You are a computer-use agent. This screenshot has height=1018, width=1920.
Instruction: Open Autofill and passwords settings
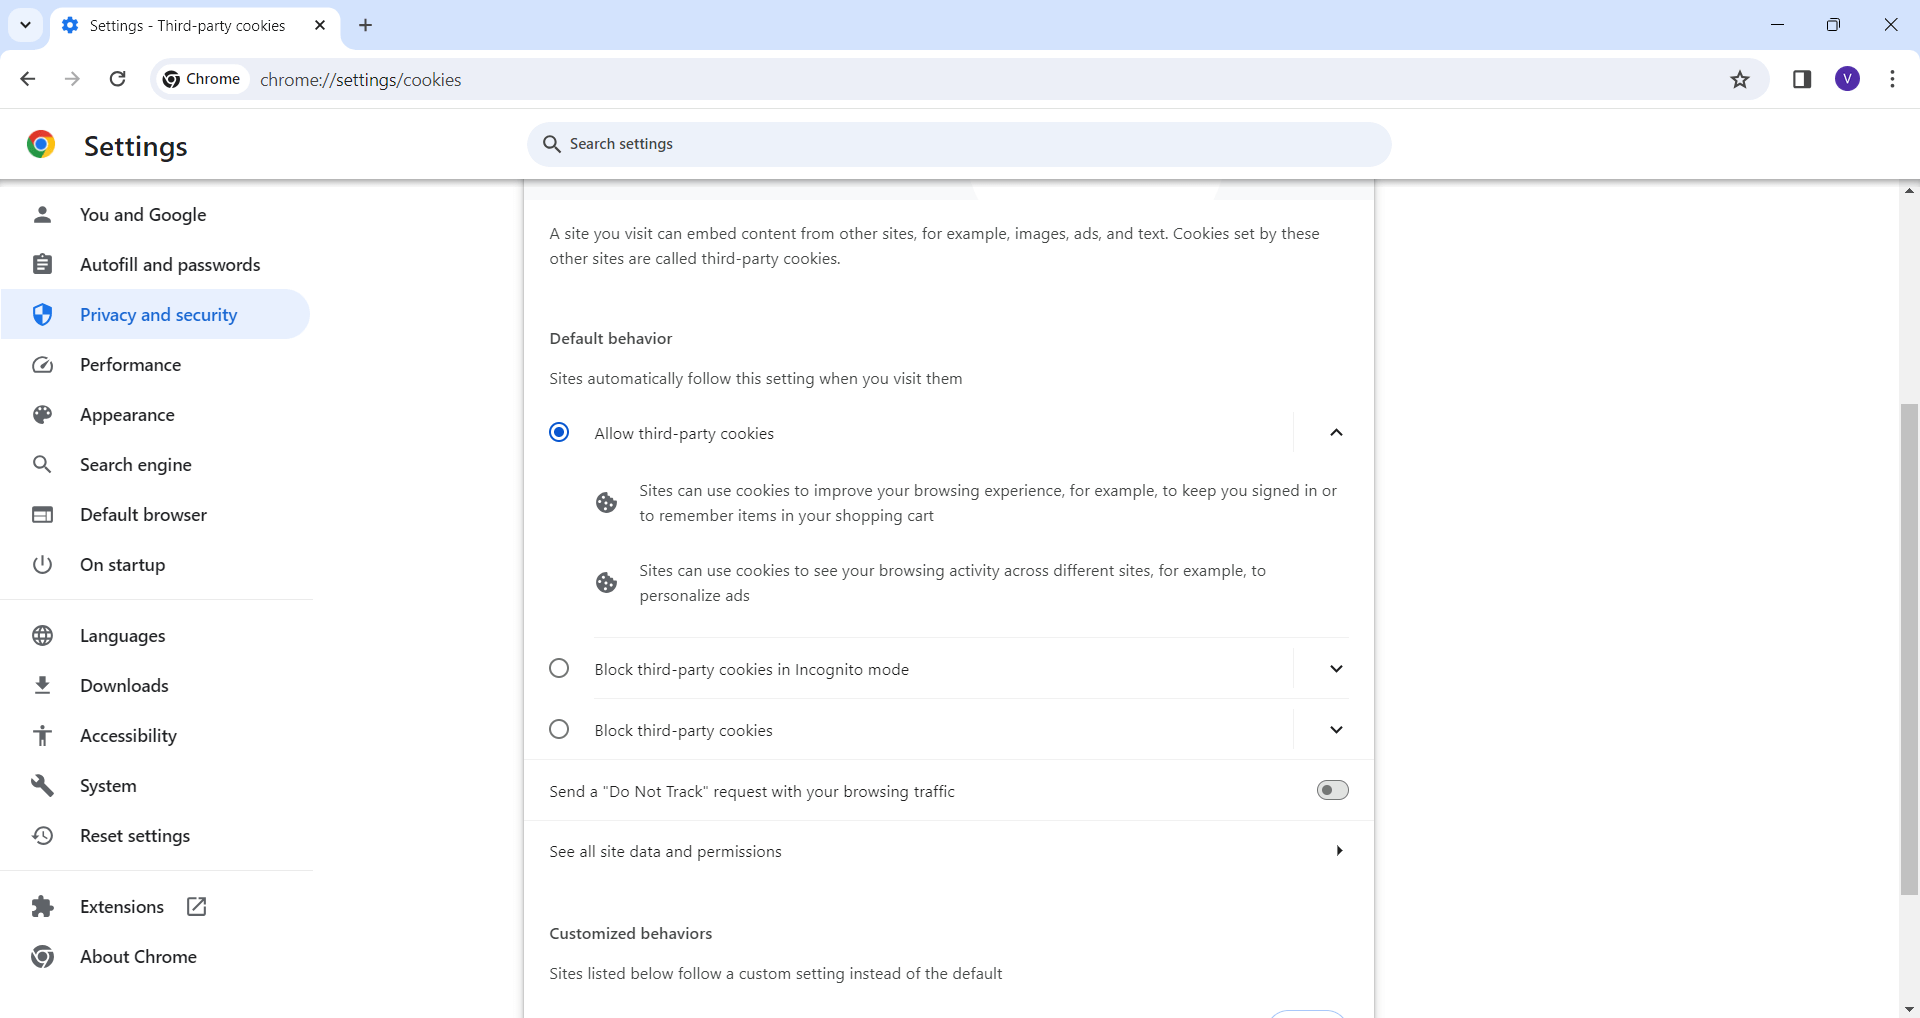[170, 264]
